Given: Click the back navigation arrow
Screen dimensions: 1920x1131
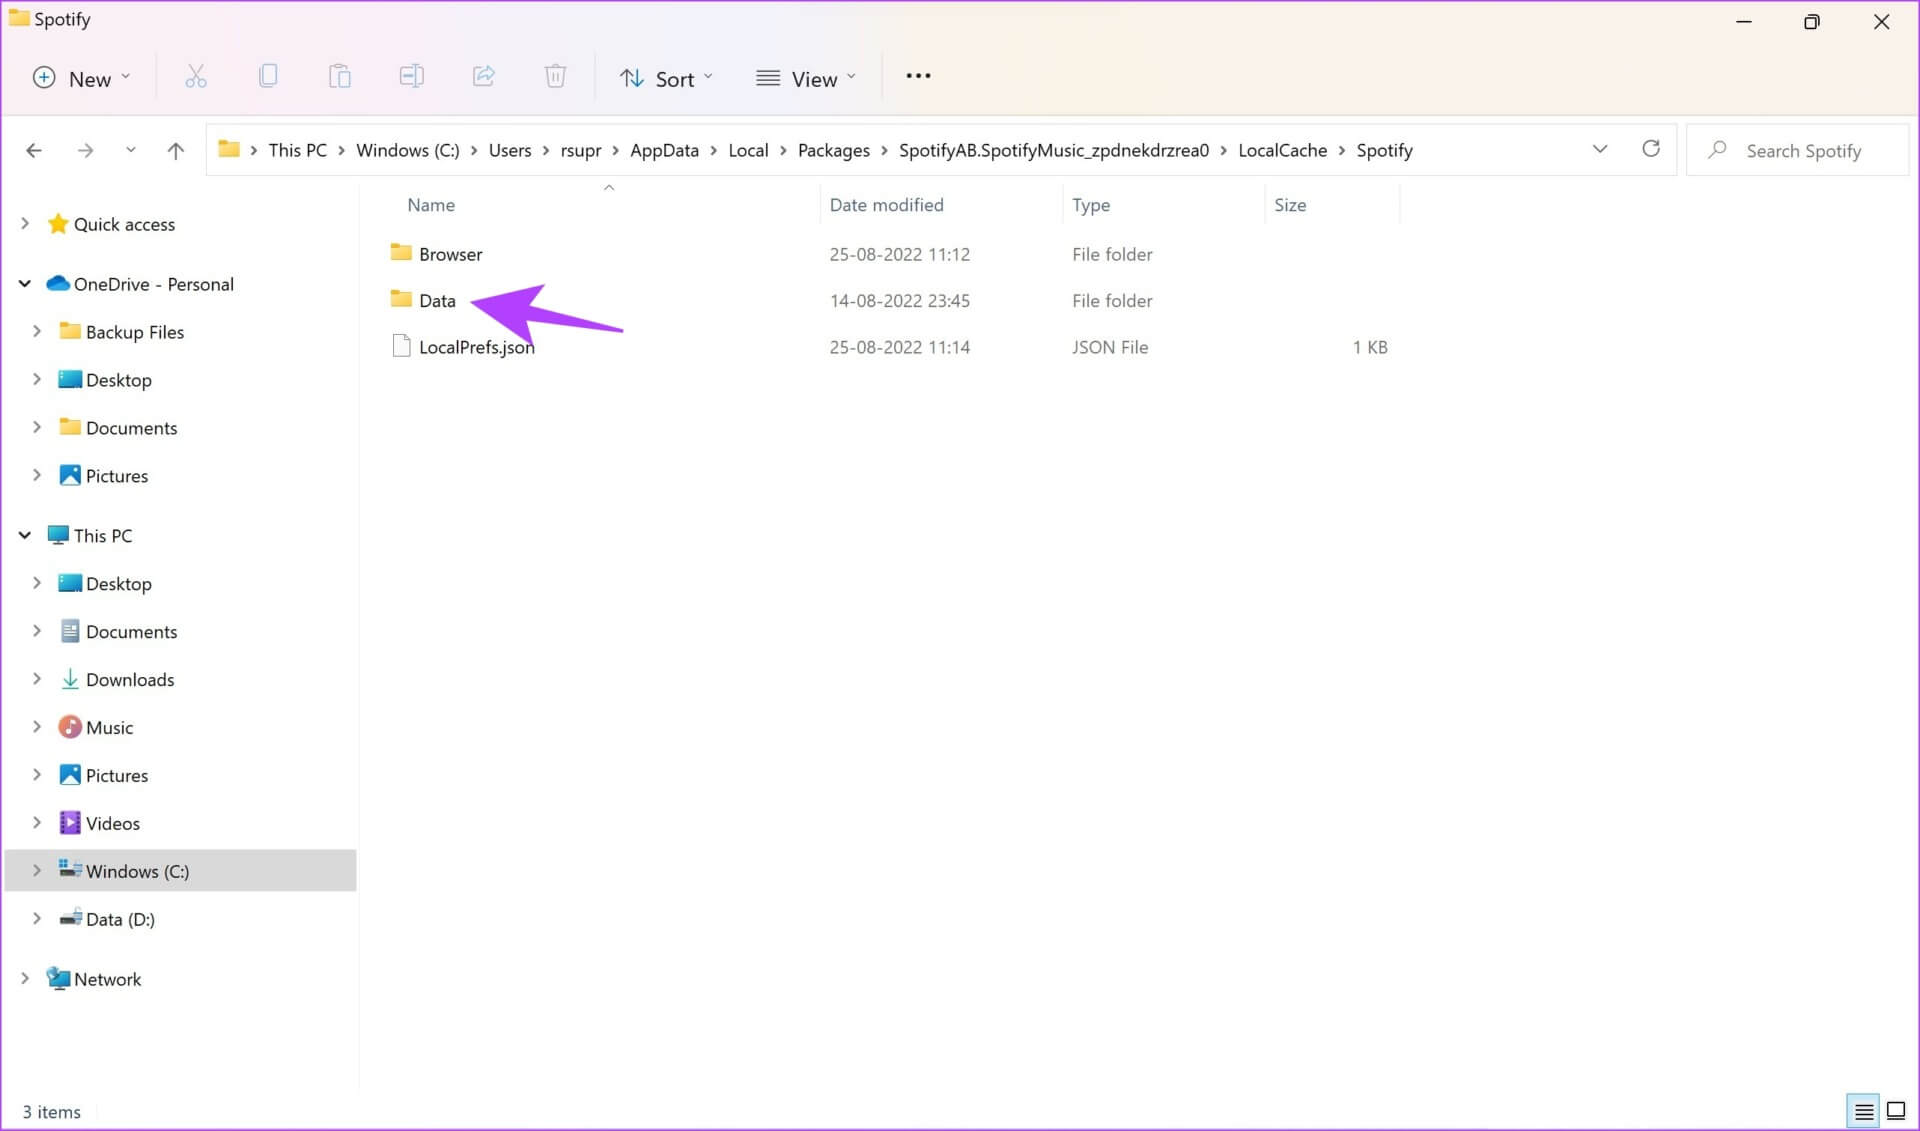Looking at the screenshot, I should pyautogui.click(x=36, y=149).
